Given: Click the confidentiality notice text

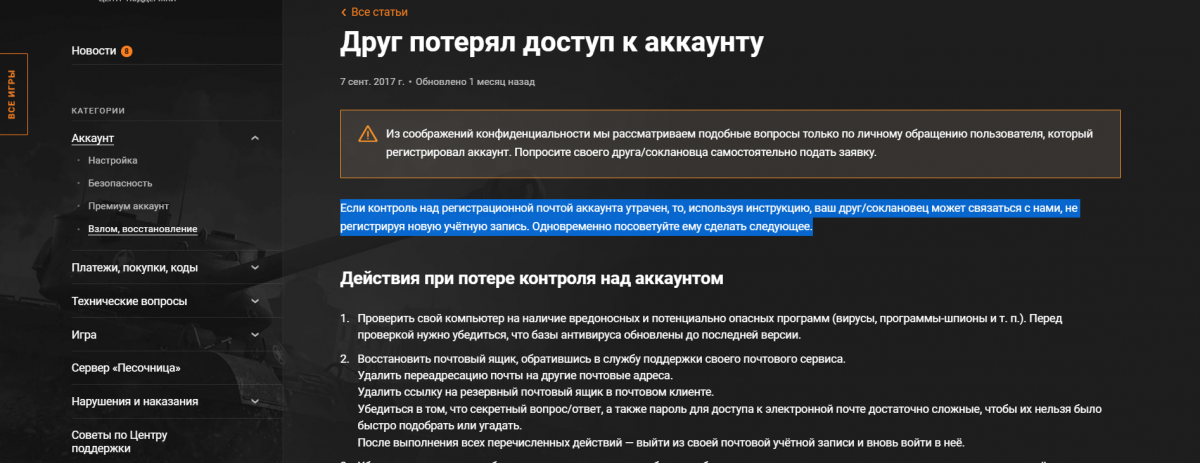Looking at the screenshot, I should pos(739,143).
